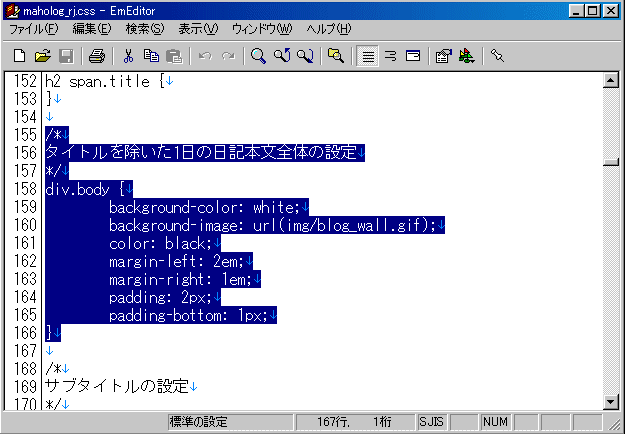The height and width of the screenshot is (434, 625).
Task: Maximize the EmEditor window
Action: (593, 11)
